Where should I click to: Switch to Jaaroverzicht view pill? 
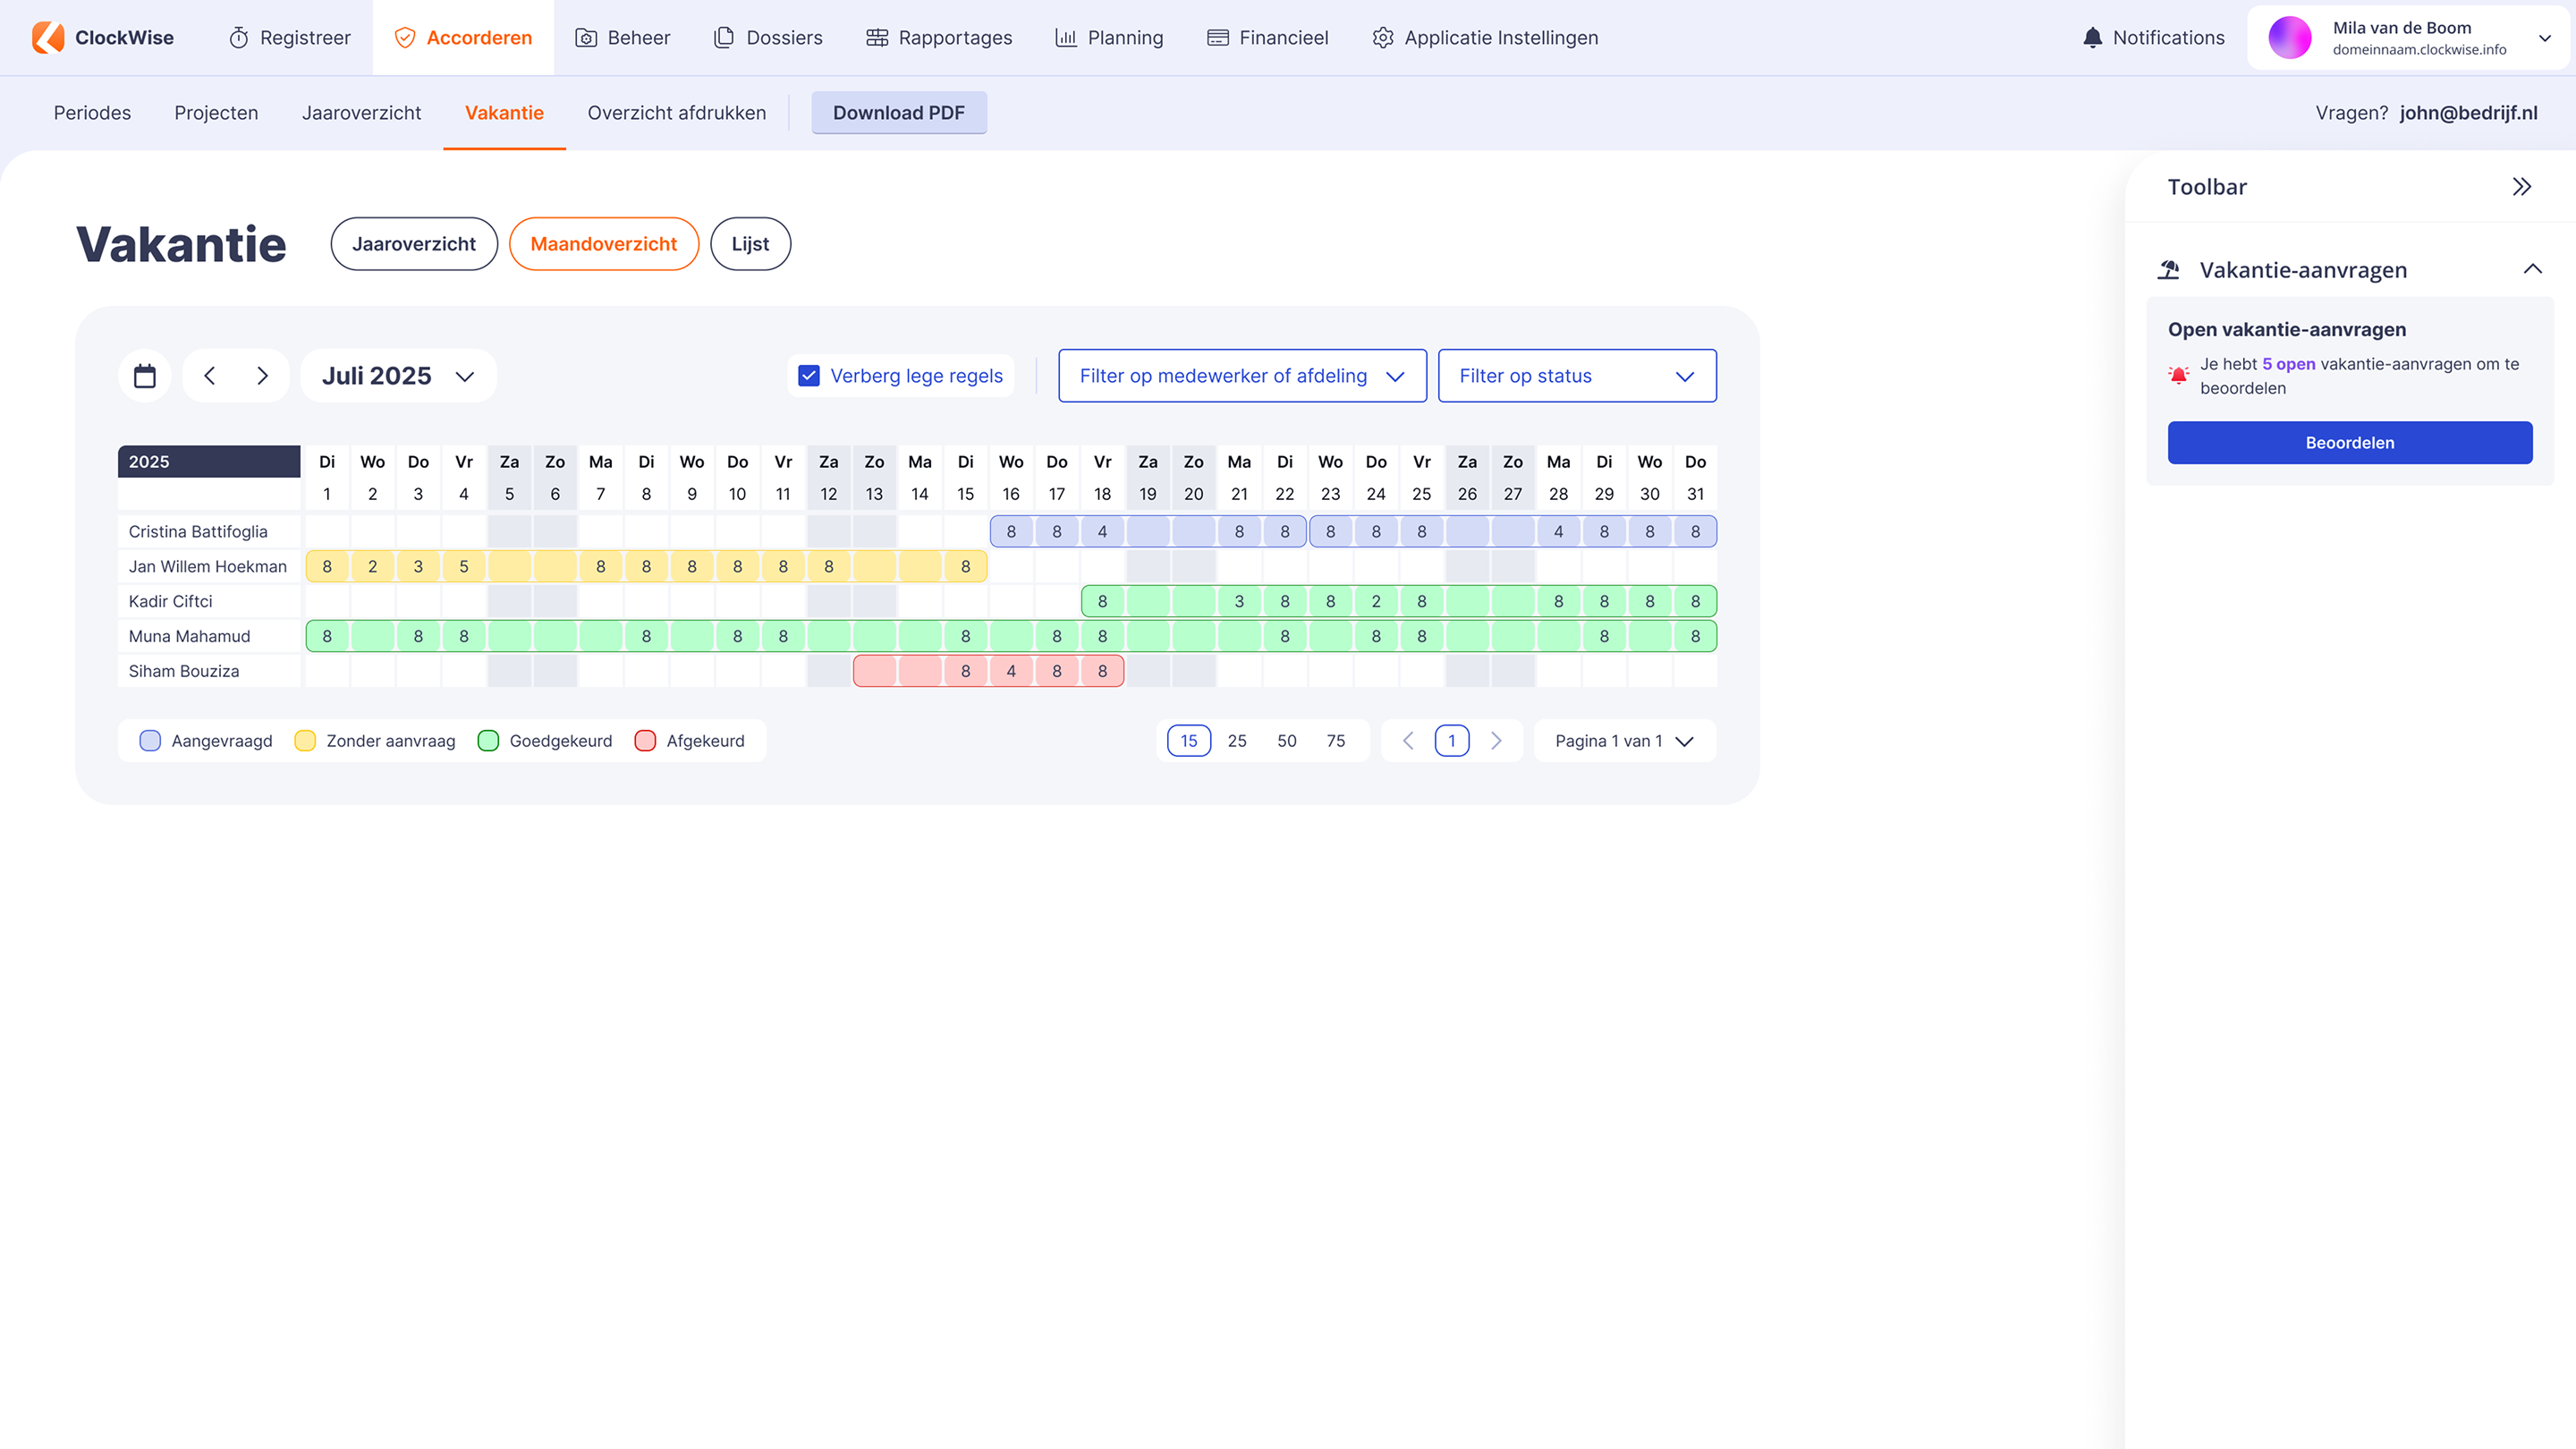pos(414,244)
